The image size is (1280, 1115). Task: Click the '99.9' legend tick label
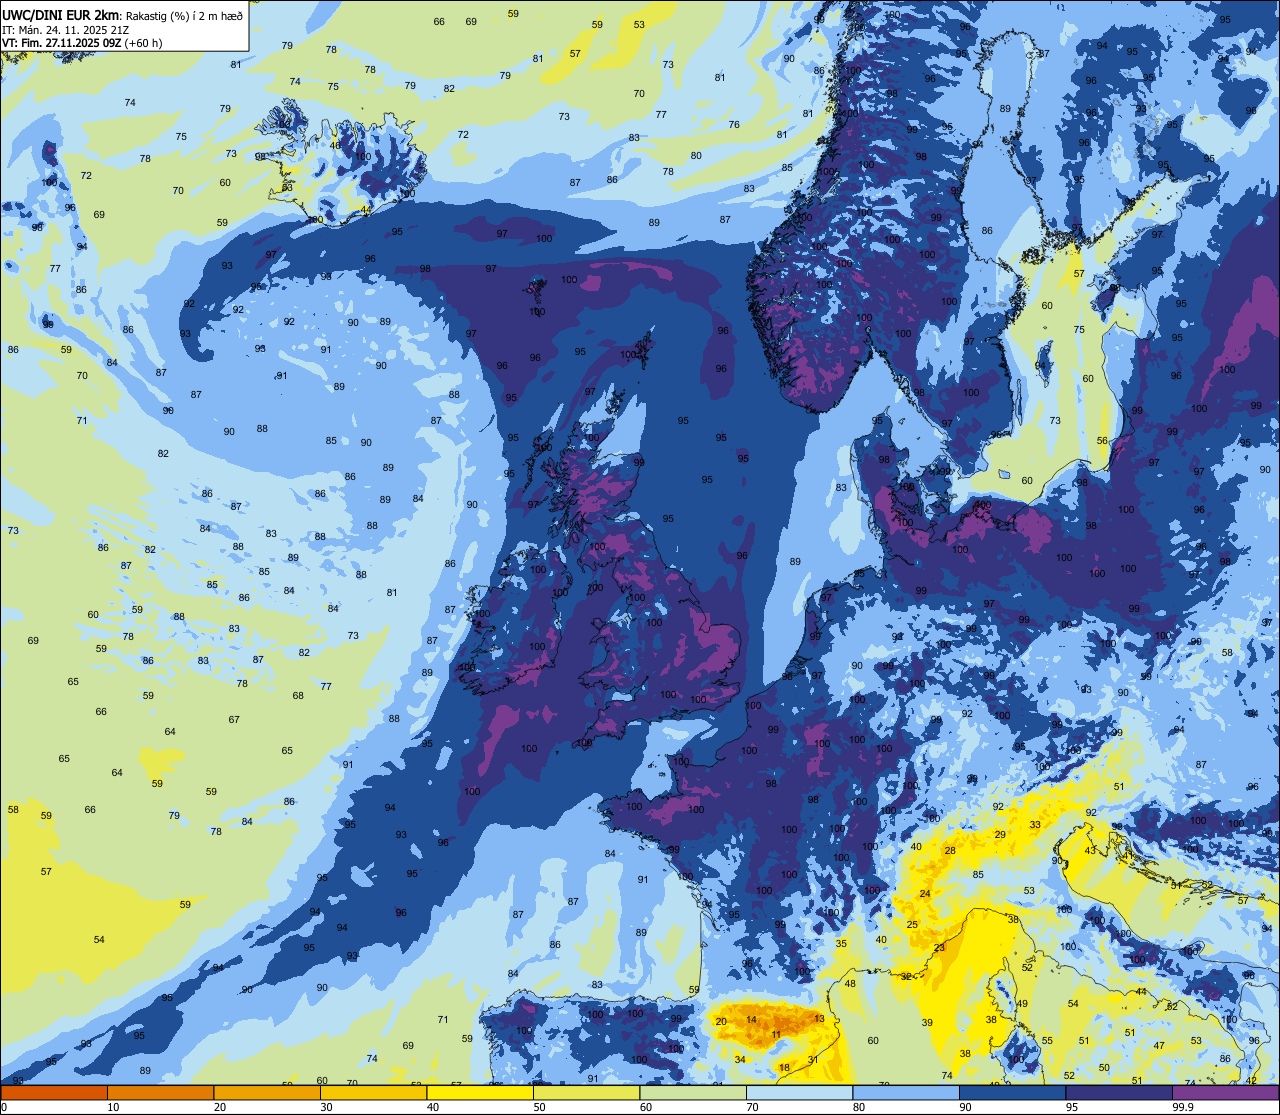pos(1183,1107)
